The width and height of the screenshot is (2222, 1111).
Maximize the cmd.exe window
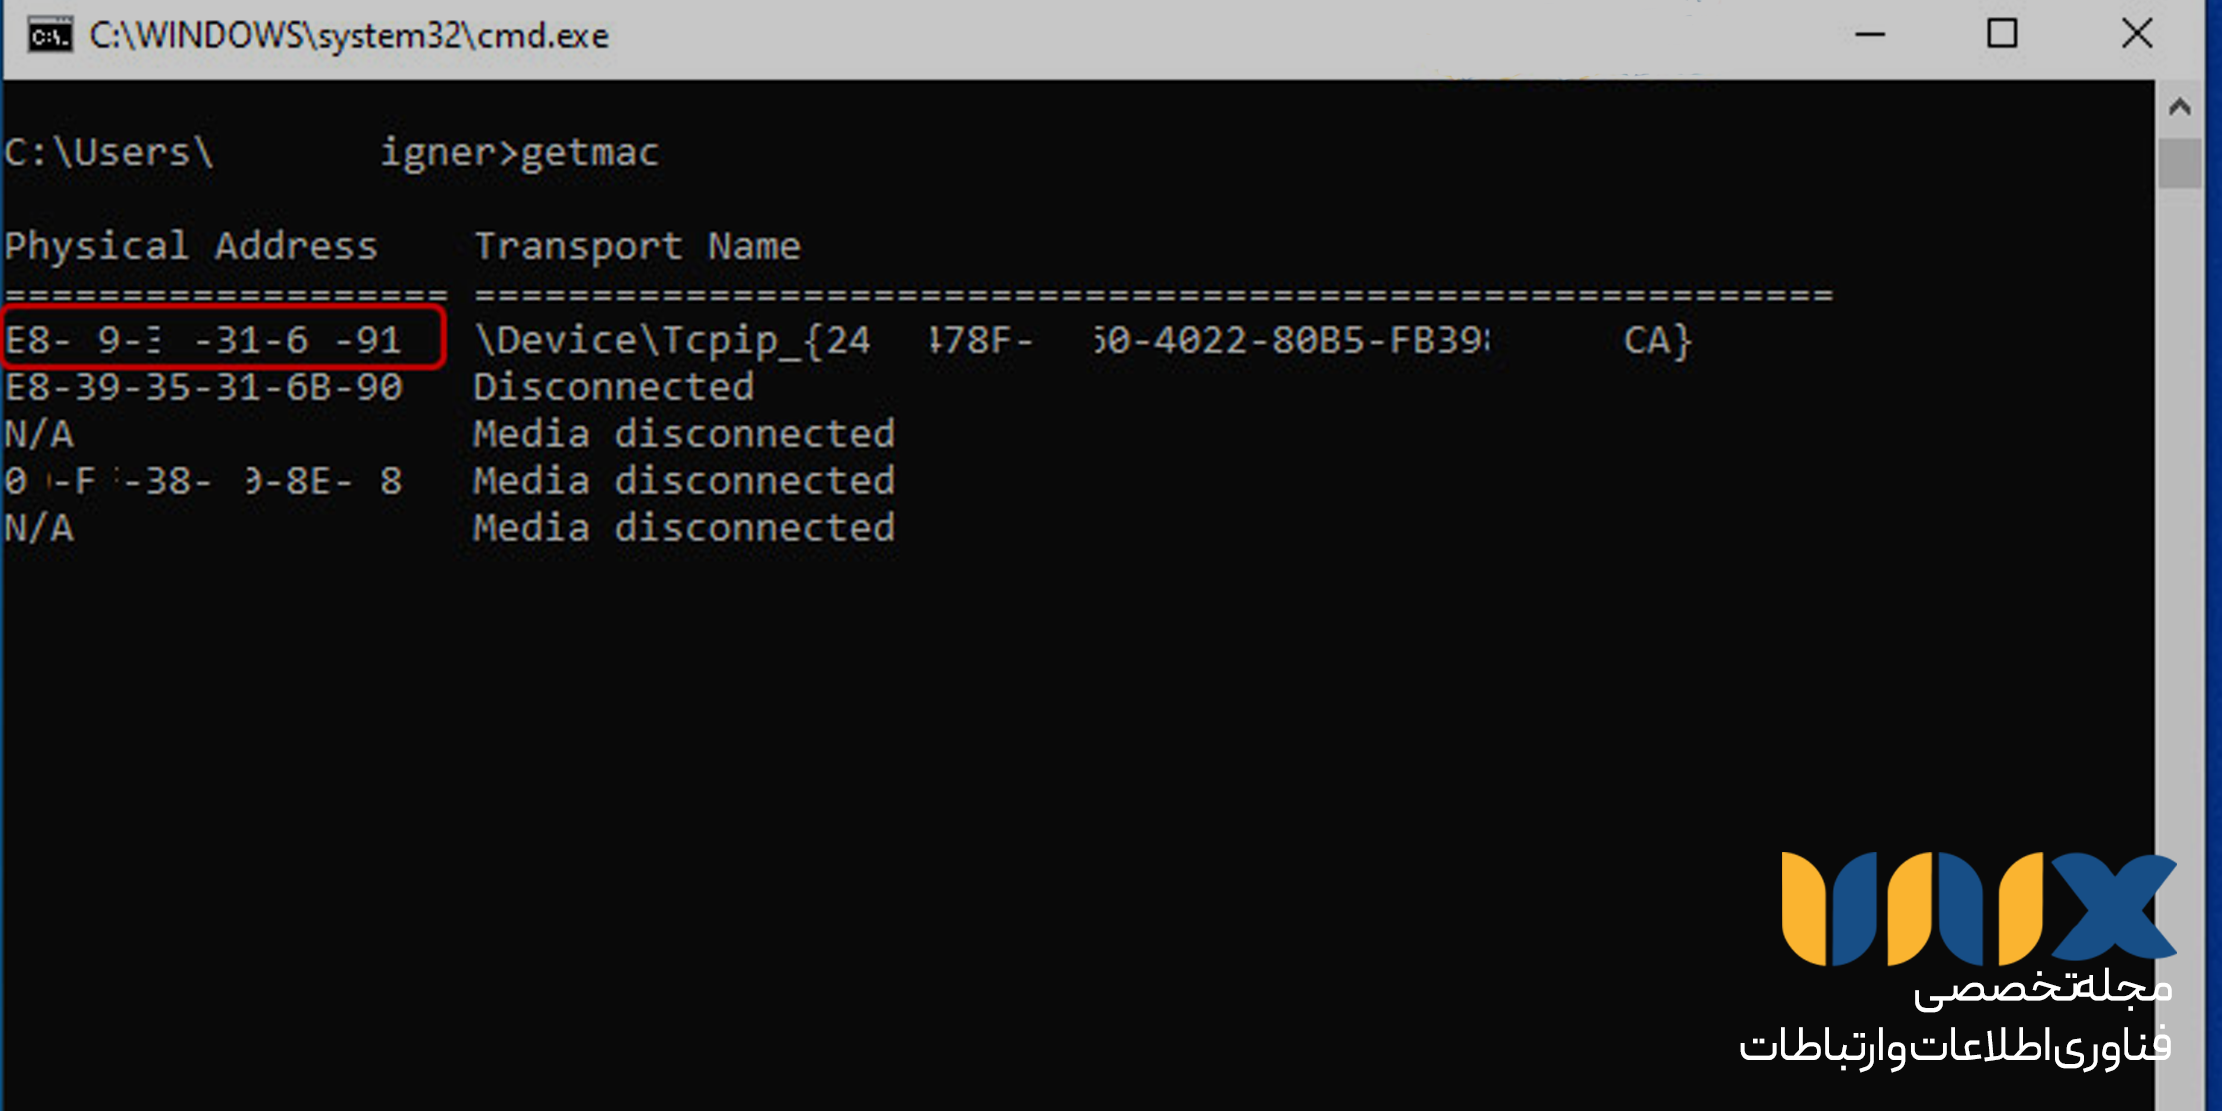tap(2002, 35)
